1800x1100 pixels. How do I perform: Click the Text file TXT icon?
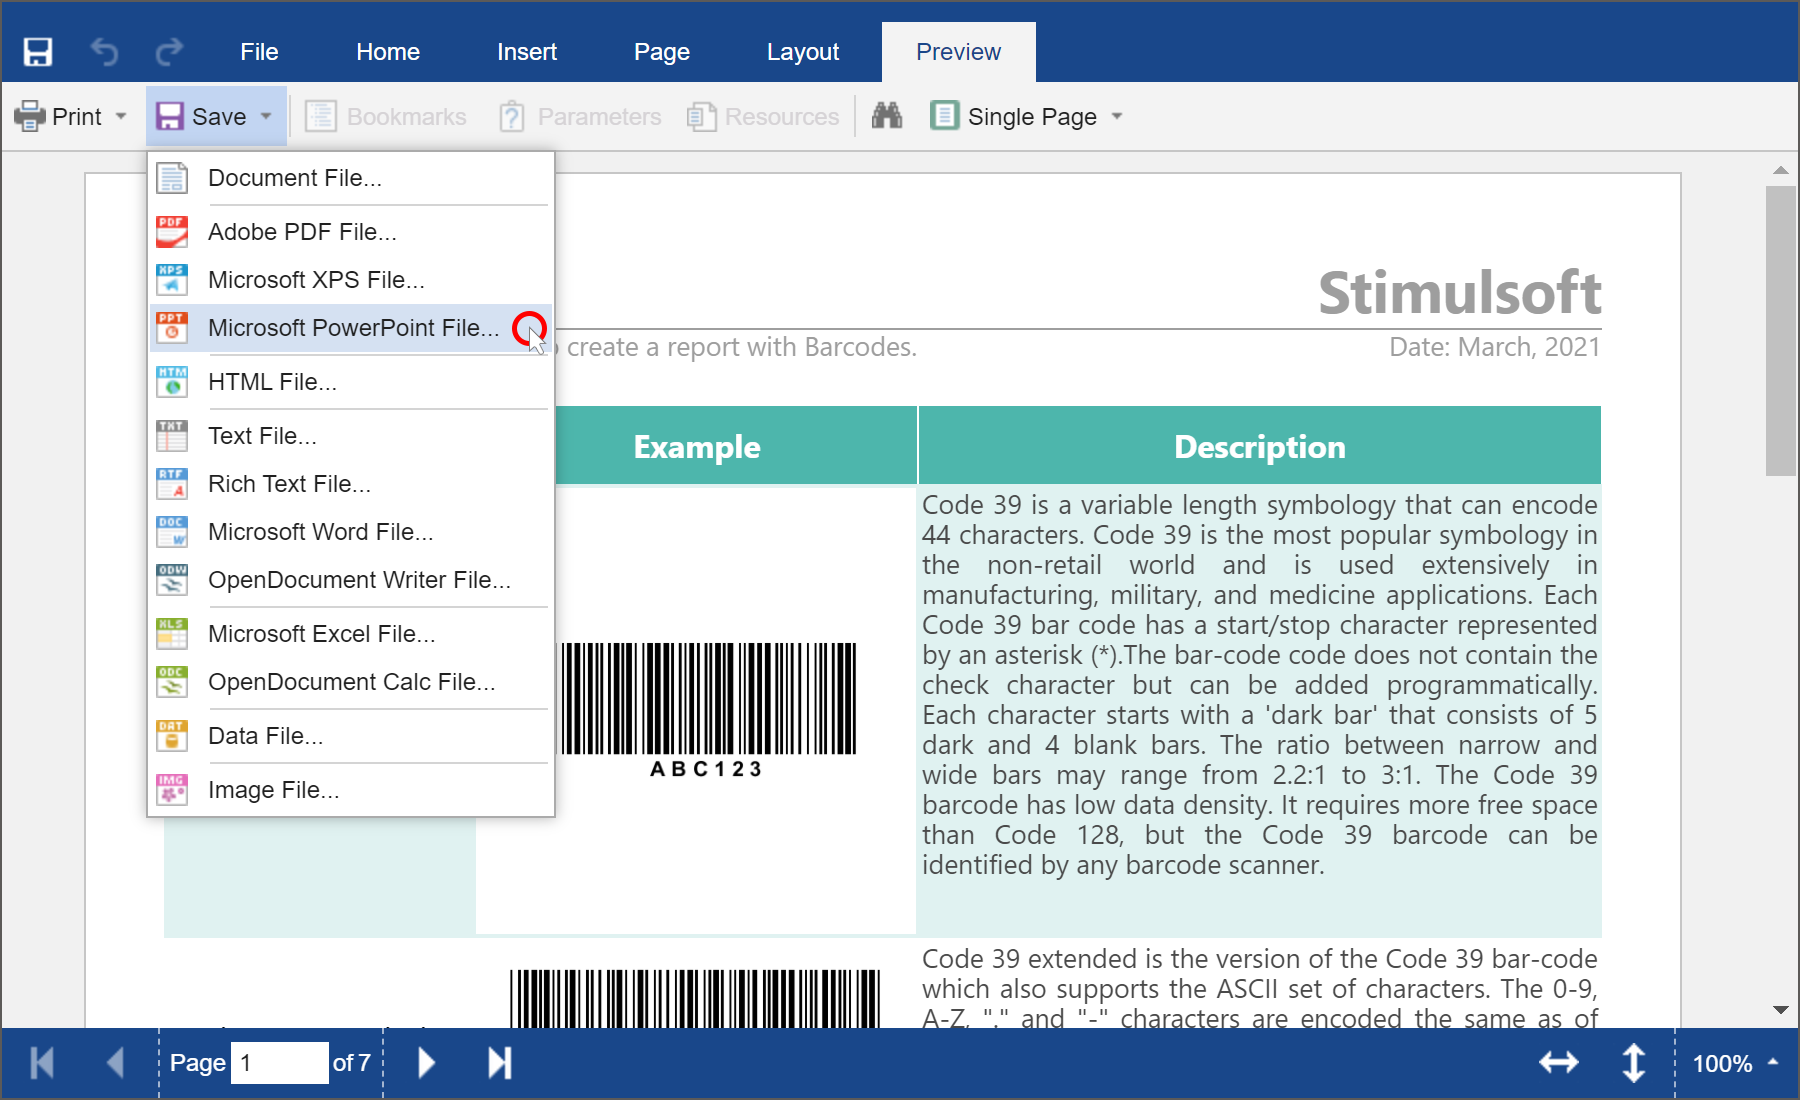[x=172, y=436]
